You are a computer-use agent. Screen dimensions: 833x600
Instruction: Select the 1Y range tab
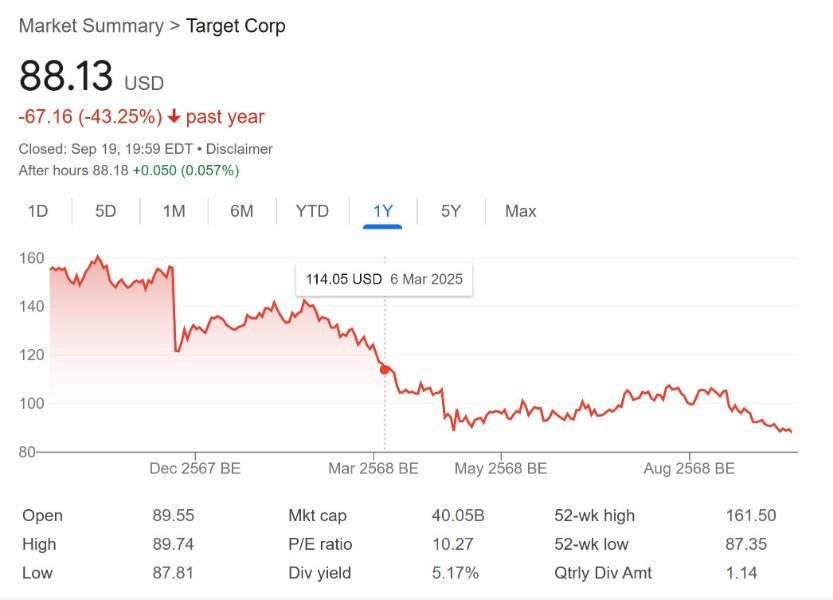383,211
